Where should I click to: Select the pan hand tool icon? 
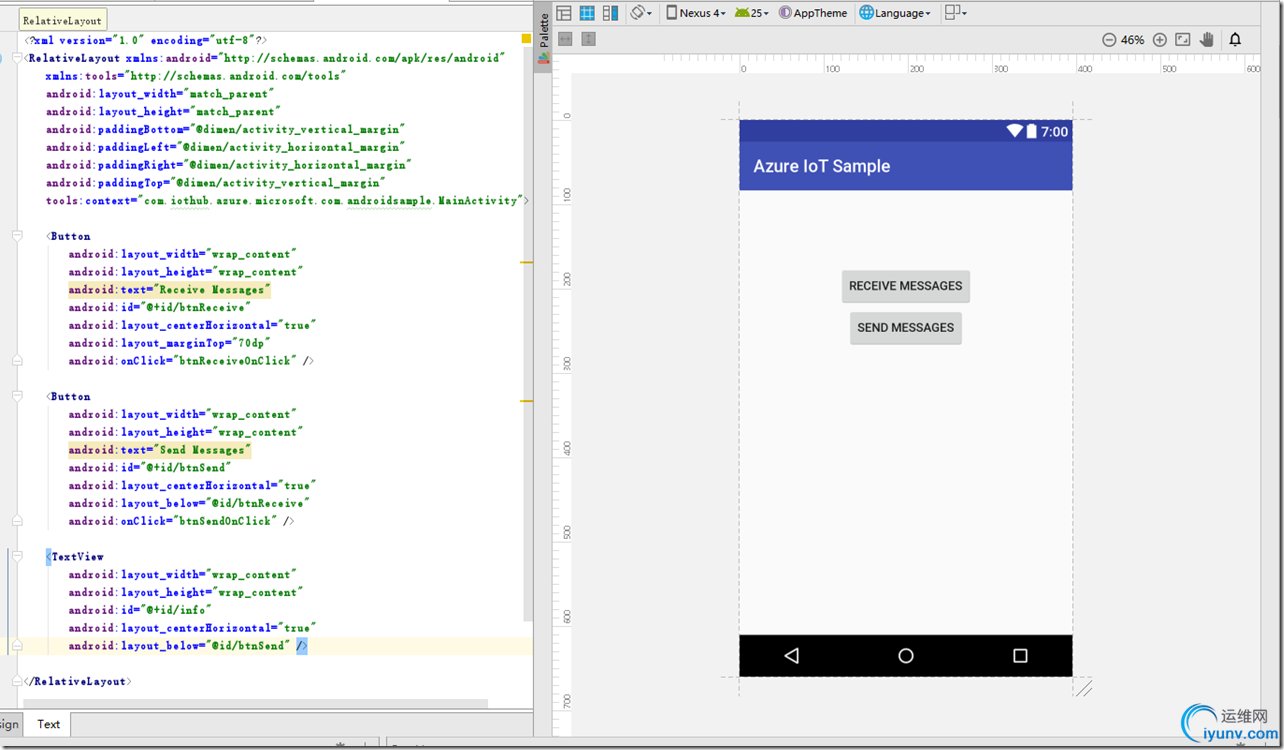point(1207,40)
